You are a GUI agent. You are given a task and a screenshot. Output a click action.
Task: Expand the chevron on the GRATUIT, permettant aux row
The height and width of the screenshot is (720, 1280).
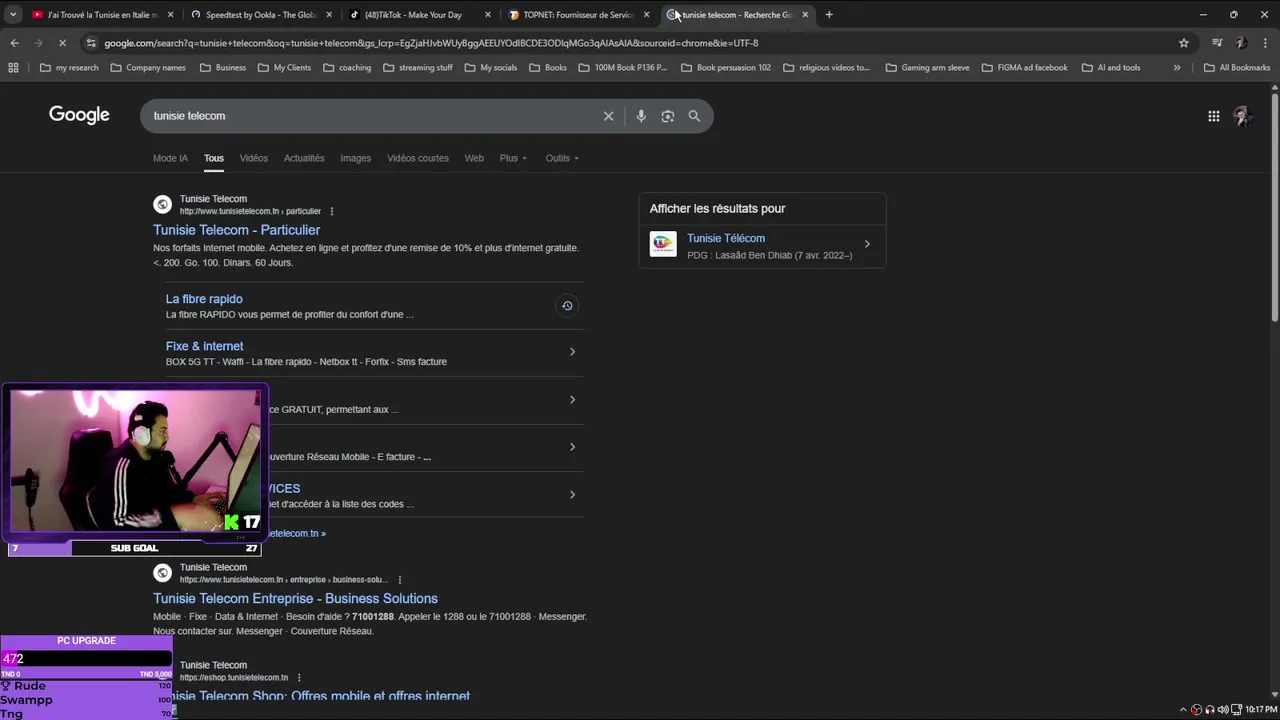(572, 400)
